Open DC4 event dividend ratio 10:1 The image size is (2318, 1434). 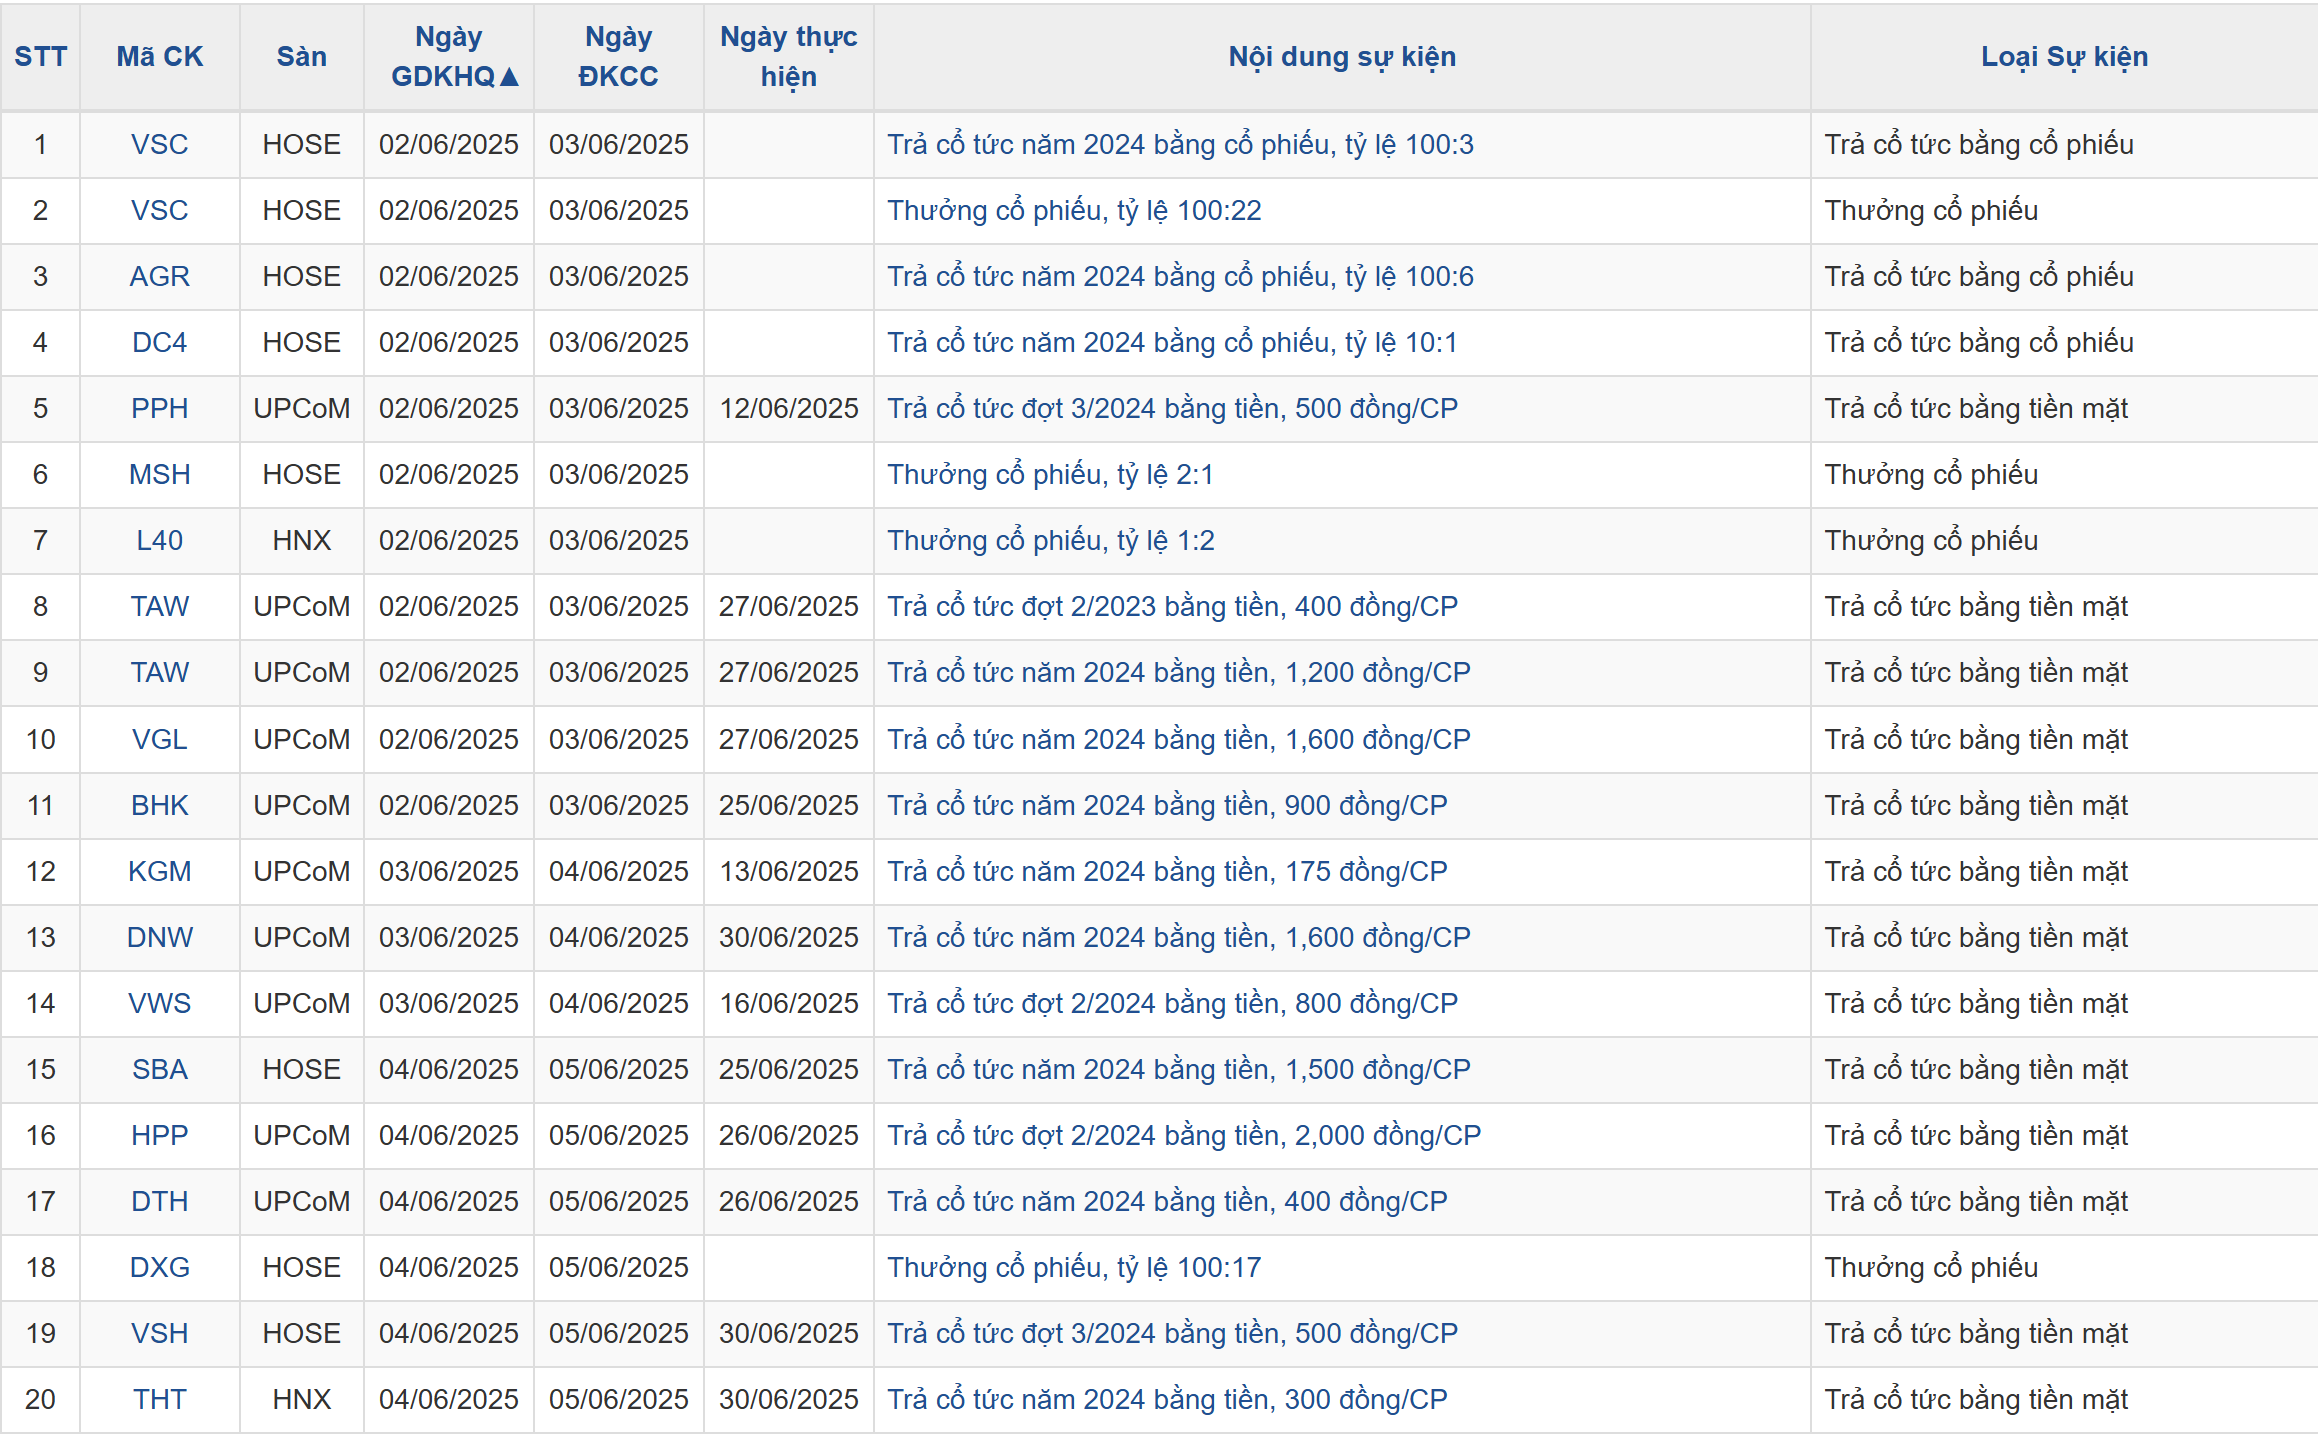click(x=1172, y=342)
